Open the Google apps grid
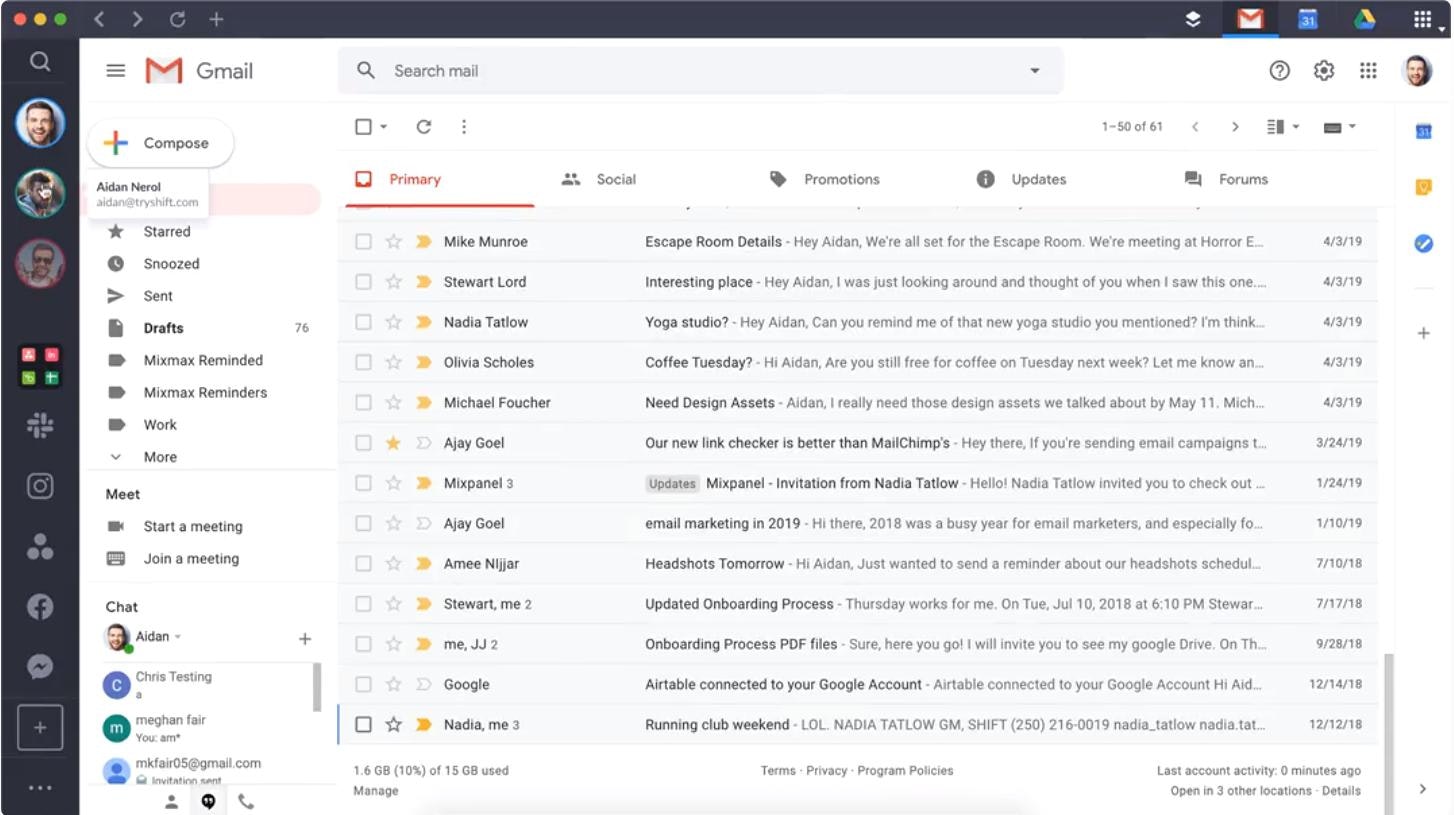 click(1368, 70)
